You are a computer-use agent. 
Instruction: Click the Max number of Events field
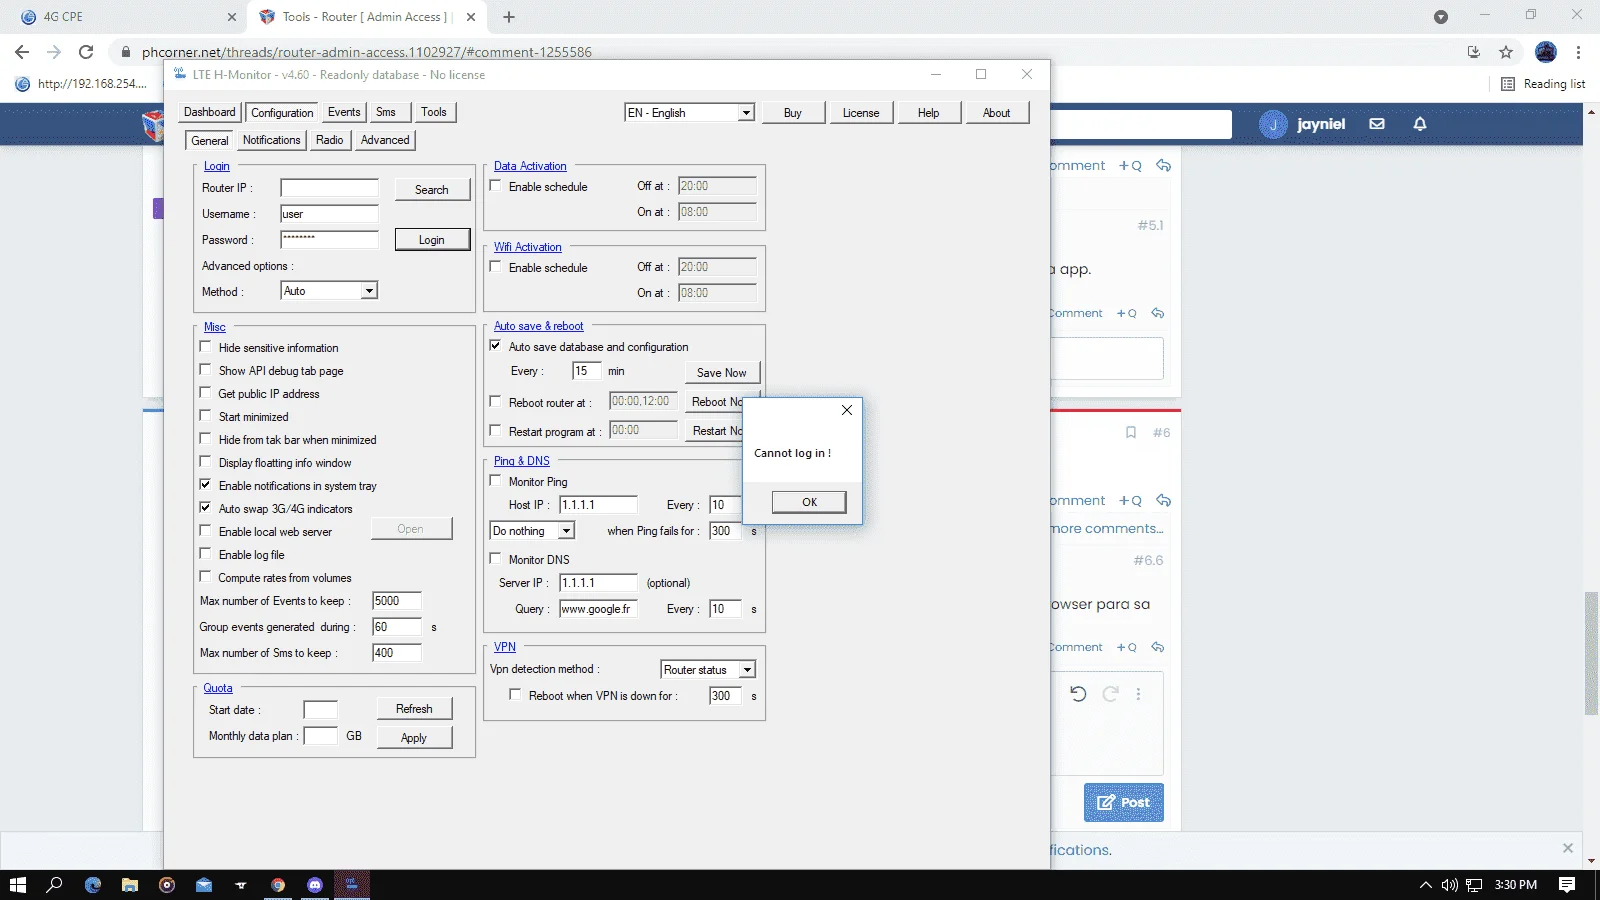click(396, 601)
